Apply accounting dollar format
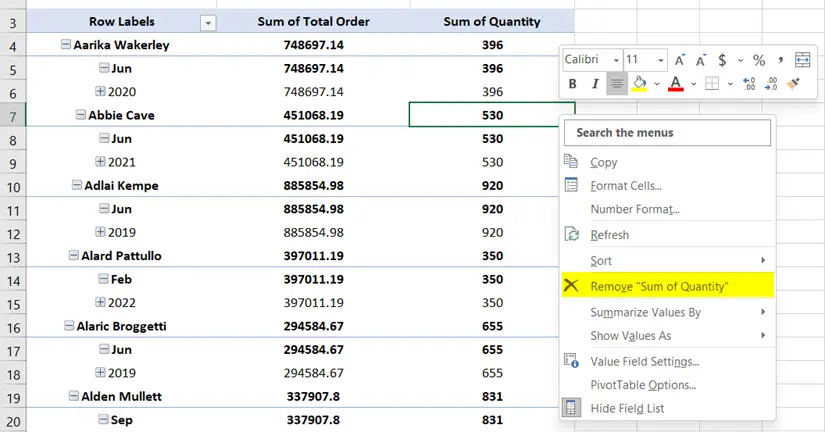Screen dimensions: 825x432 (x=722, y=60)
